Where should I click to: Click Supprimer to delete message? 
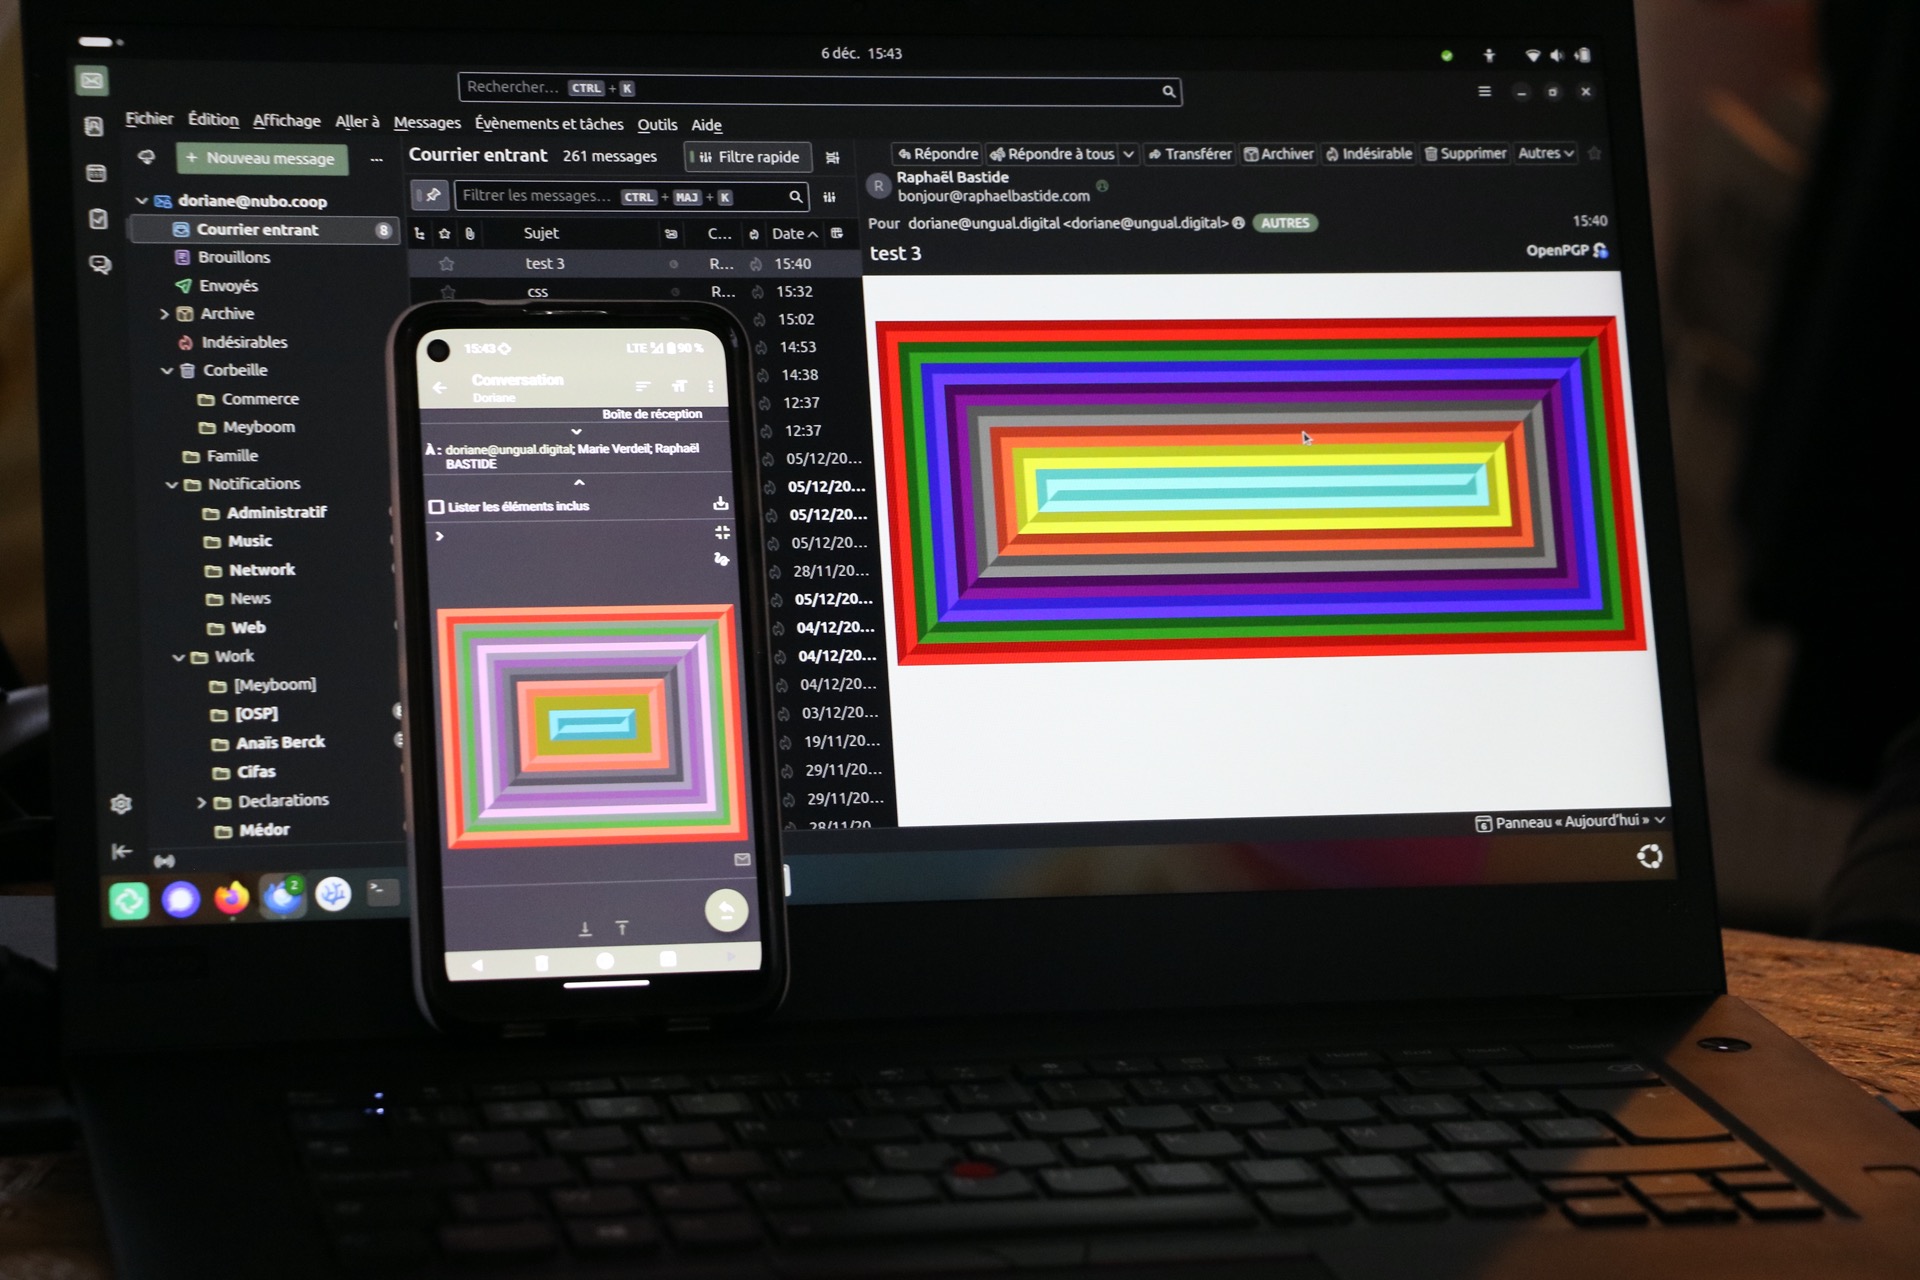(1465, 153)
